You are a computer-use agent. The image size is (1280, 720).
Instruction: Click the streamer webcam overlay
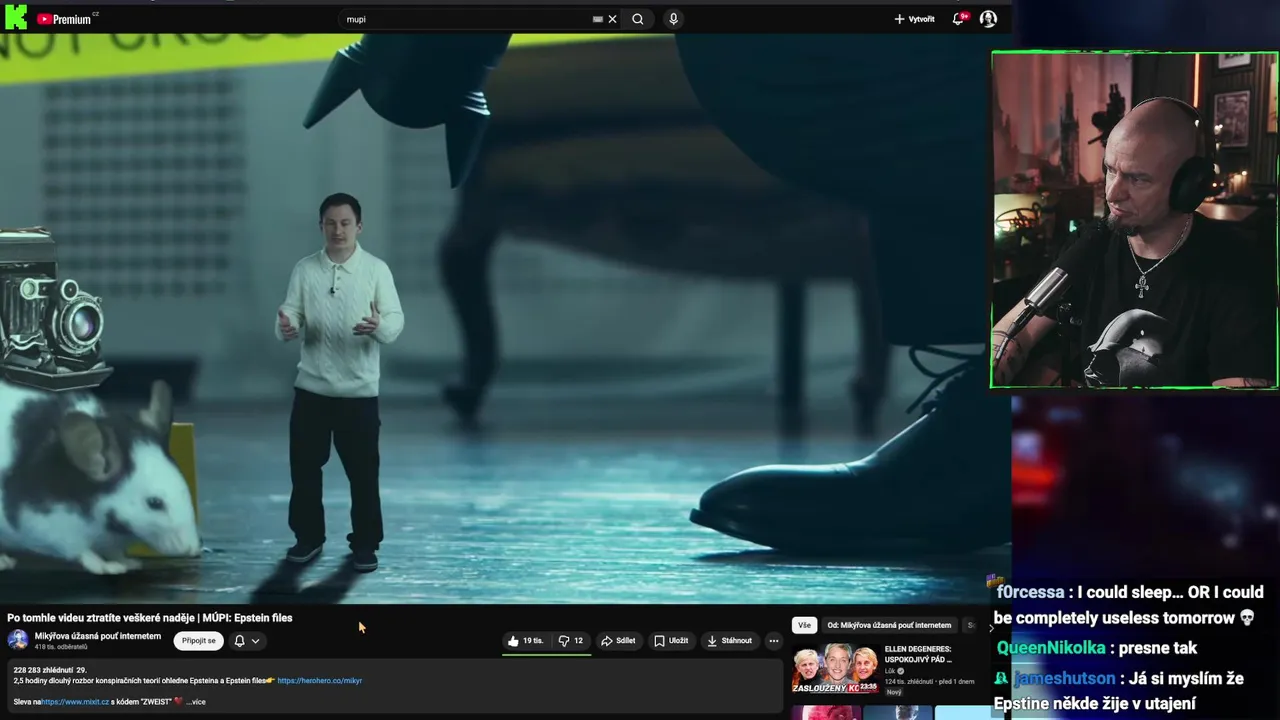[x=1134, y=220]
